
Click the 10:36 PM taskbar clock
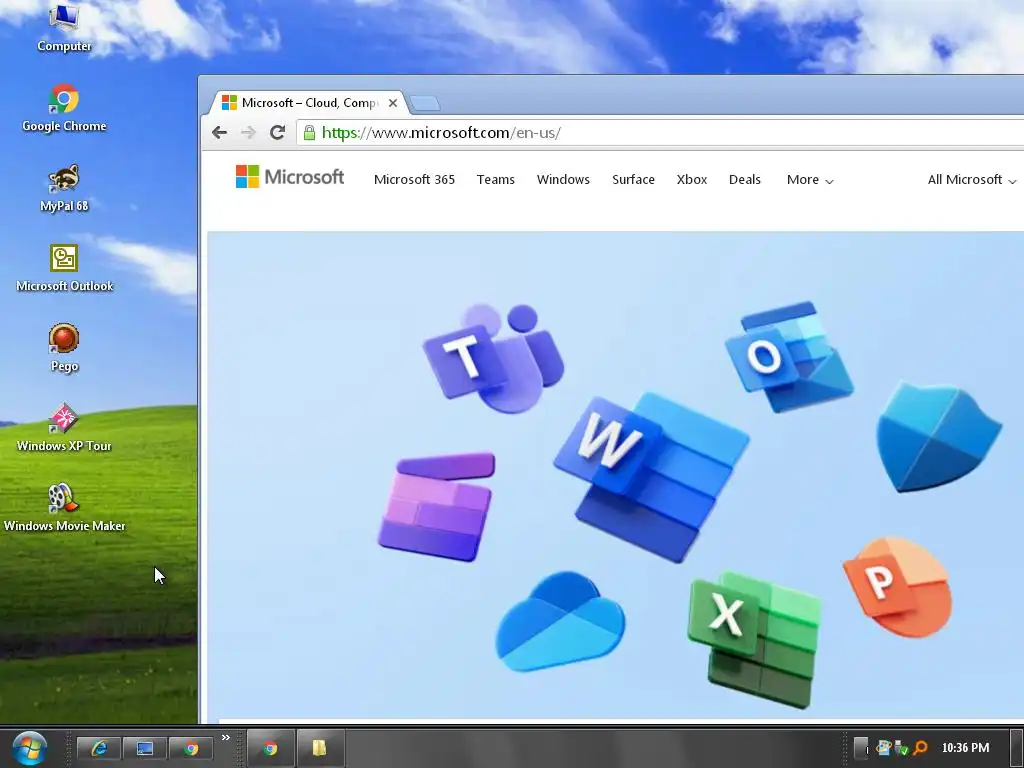point(965,748)
